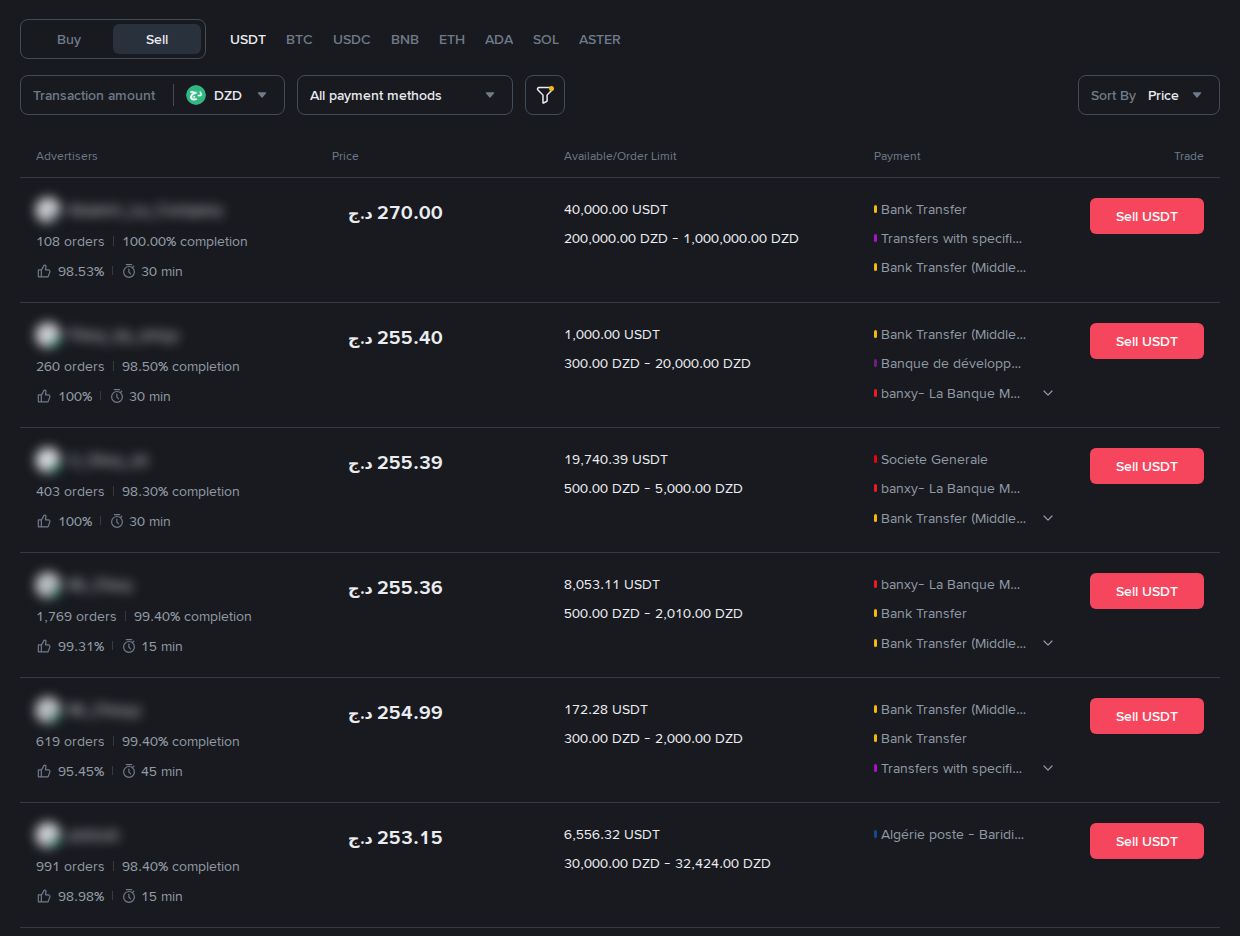Choose the ETH crypto tab

(452, 40)
